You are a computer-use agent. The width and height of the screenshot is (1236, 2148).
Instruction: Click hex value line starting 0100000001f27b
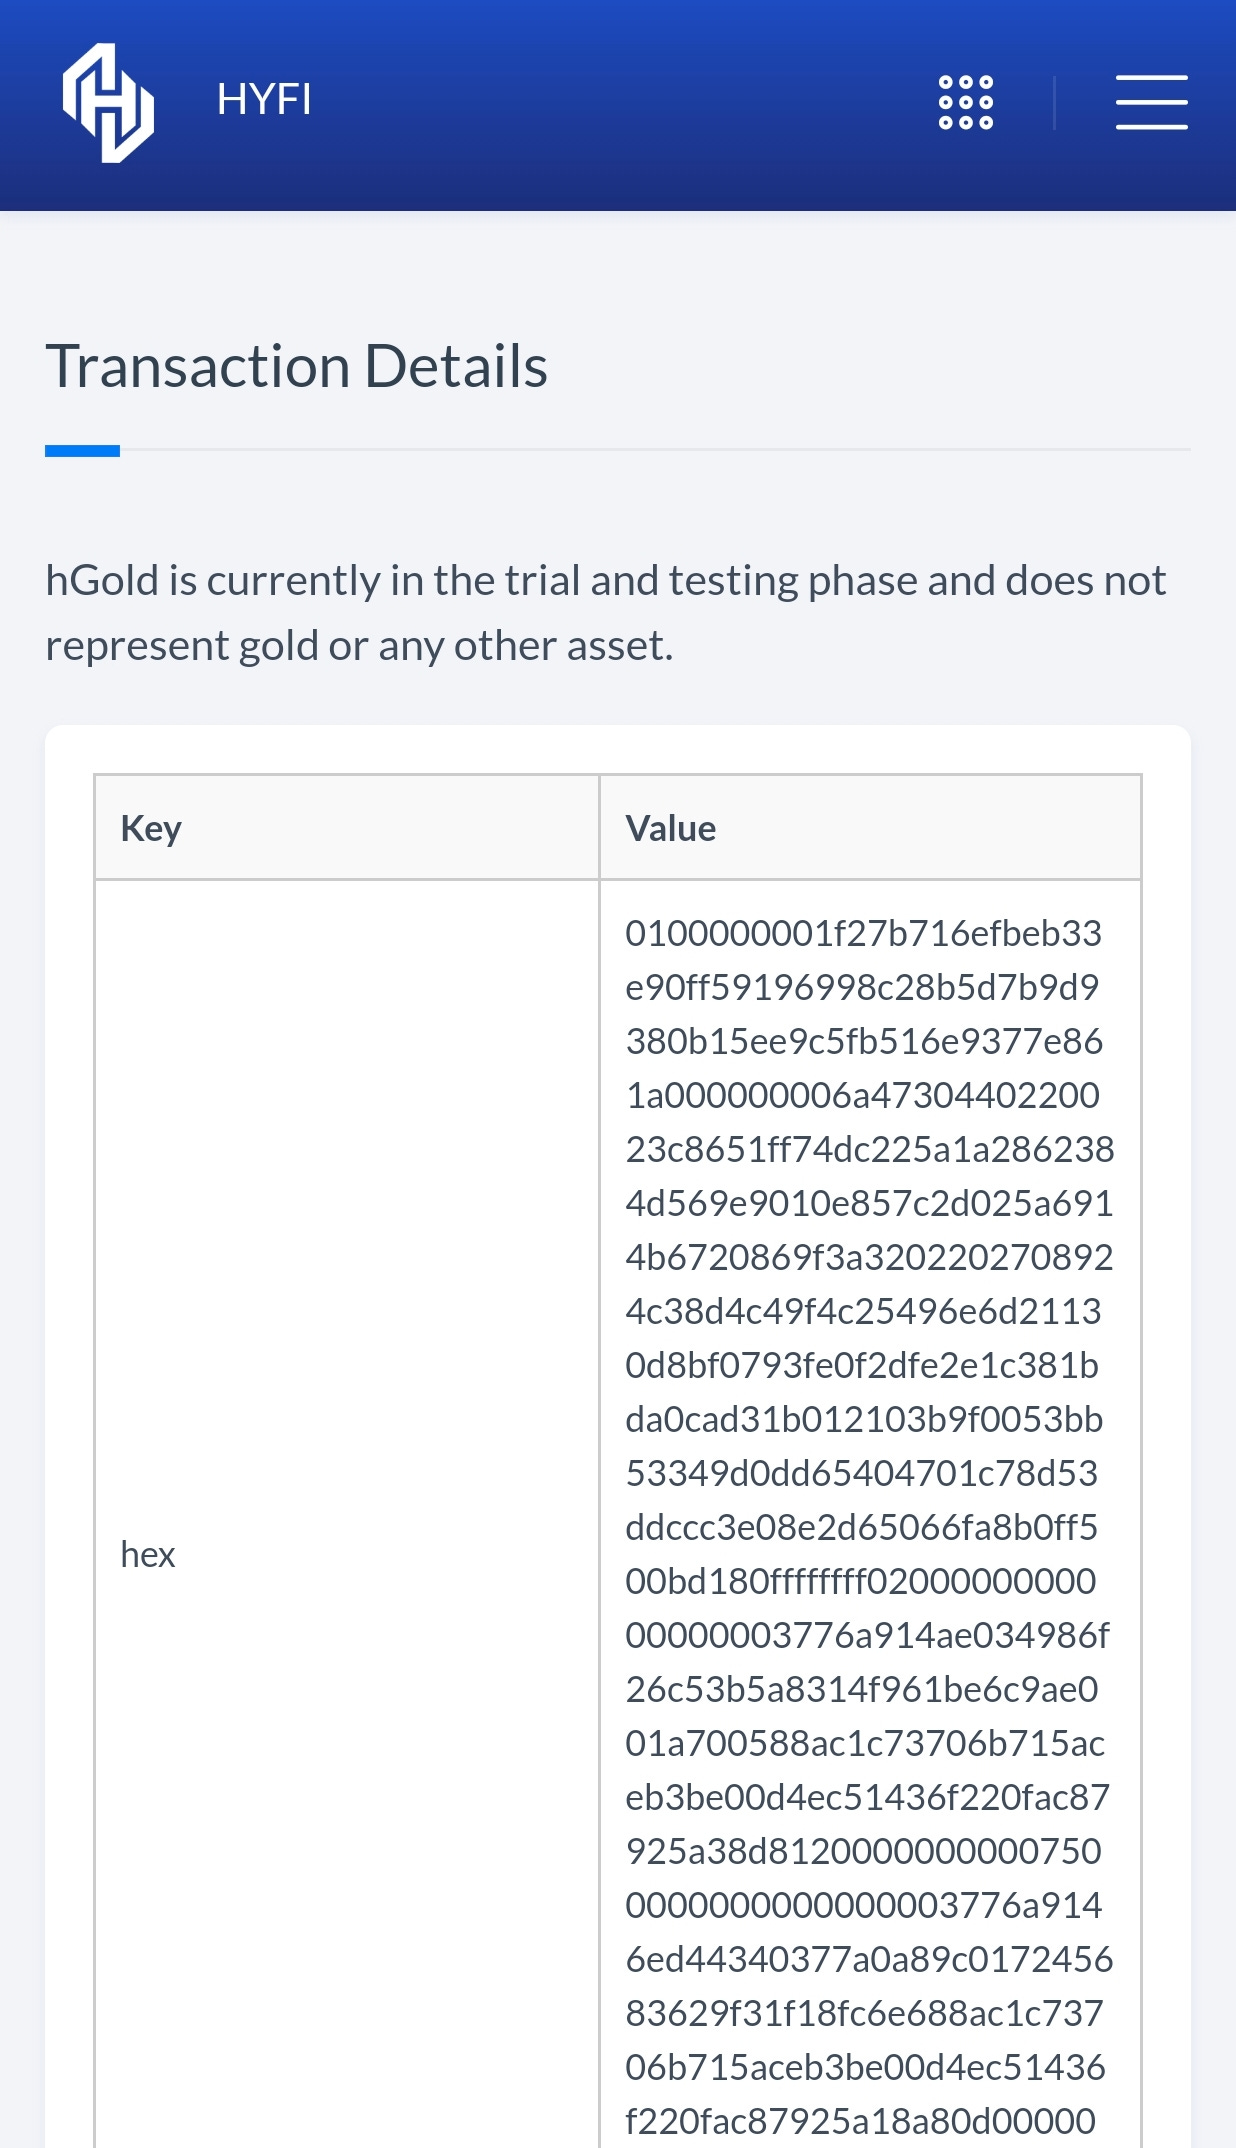tap(864, 933)
